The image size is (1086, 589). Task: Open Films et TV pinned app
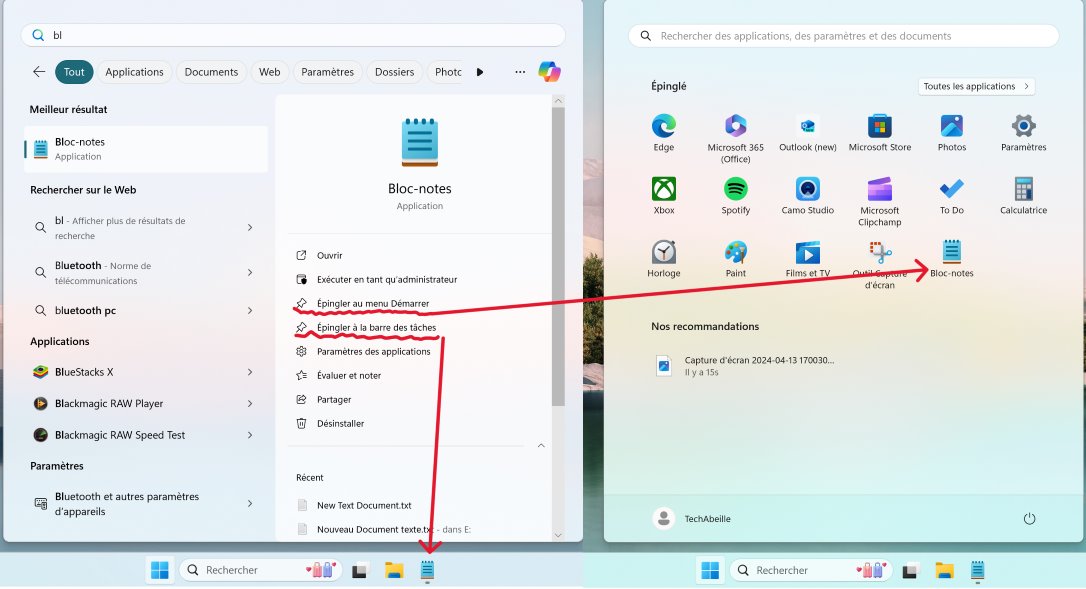[808, 252]
